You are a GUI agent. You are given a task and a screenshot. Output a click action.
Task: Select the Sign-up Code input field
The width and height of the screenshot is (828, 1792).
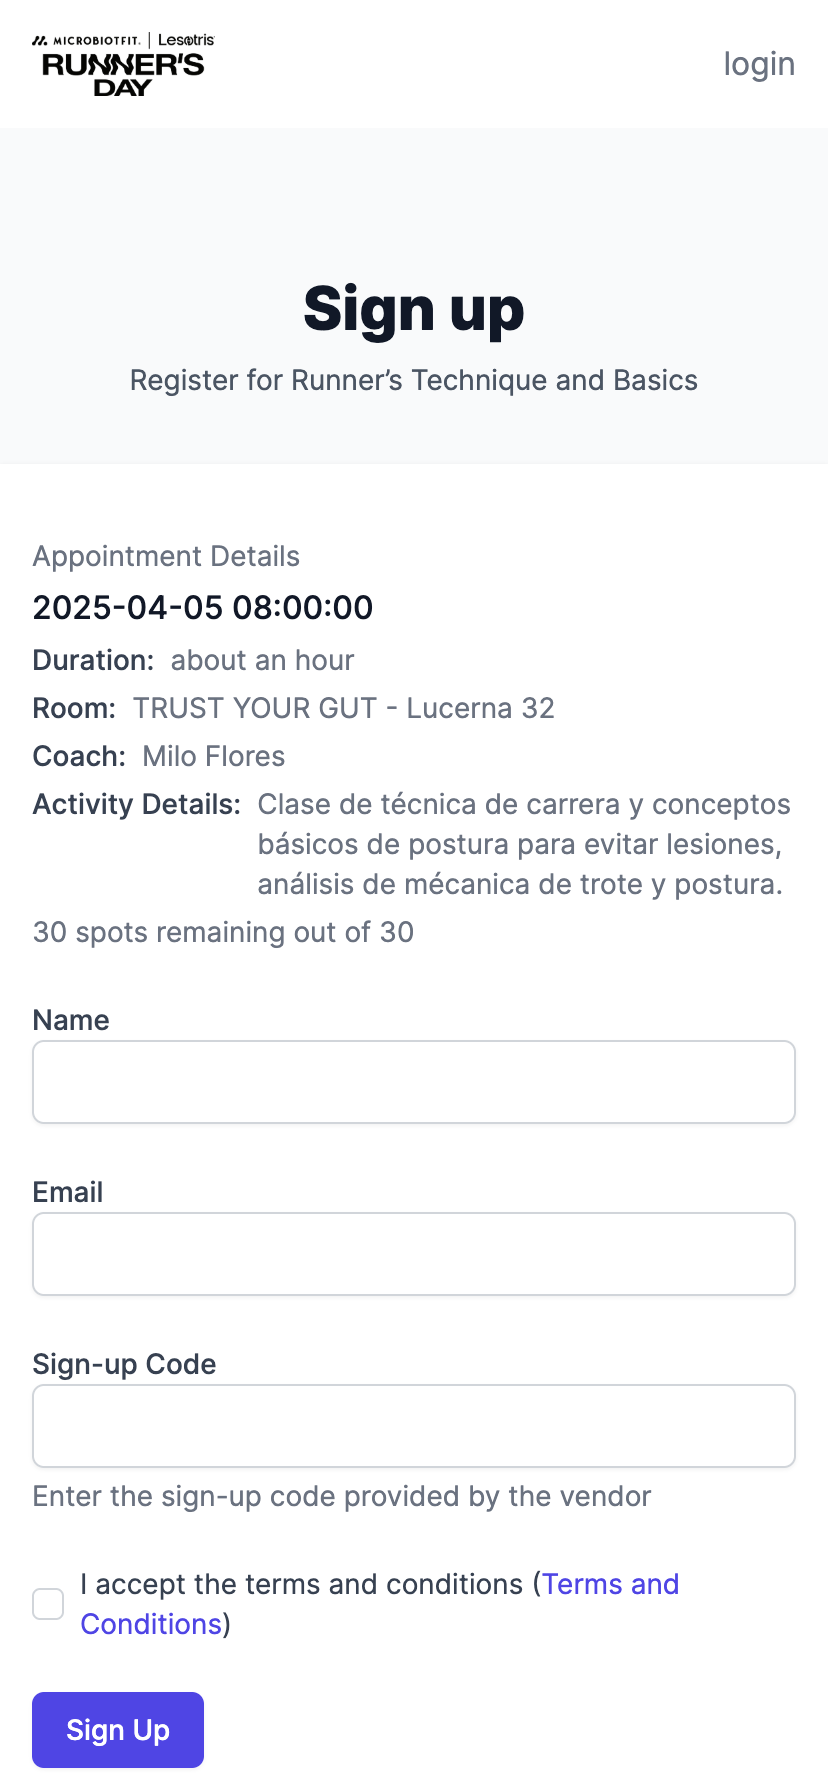(x=414, y=1426)
